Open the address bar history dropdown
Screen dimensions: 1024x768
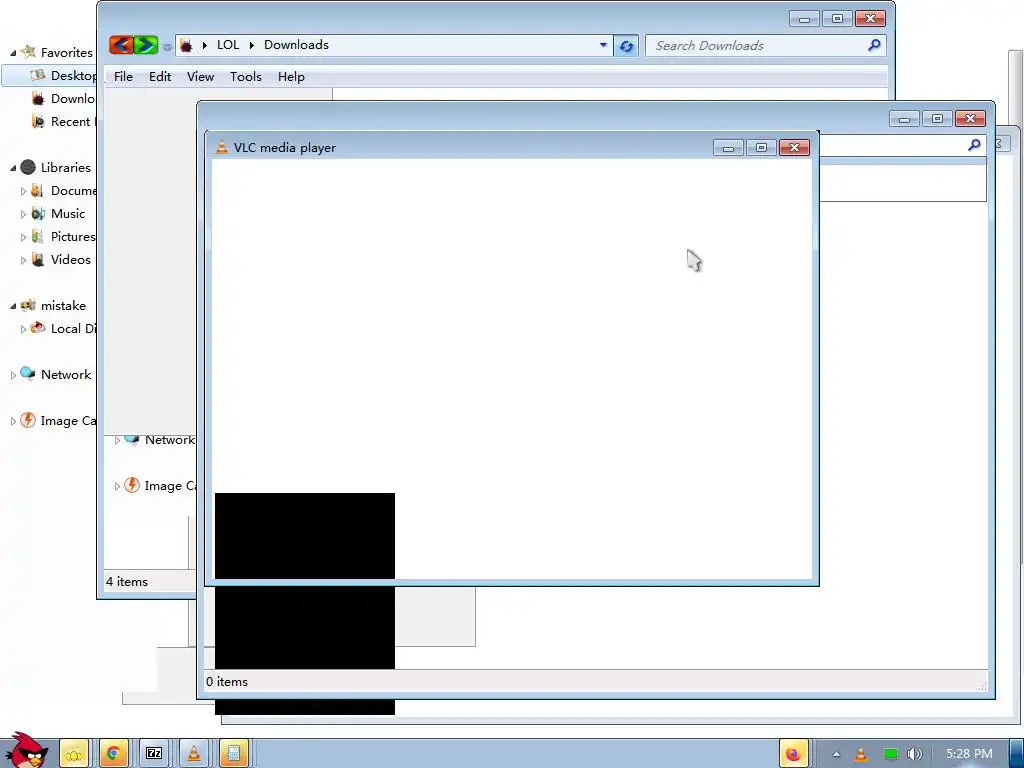point(603,45)
